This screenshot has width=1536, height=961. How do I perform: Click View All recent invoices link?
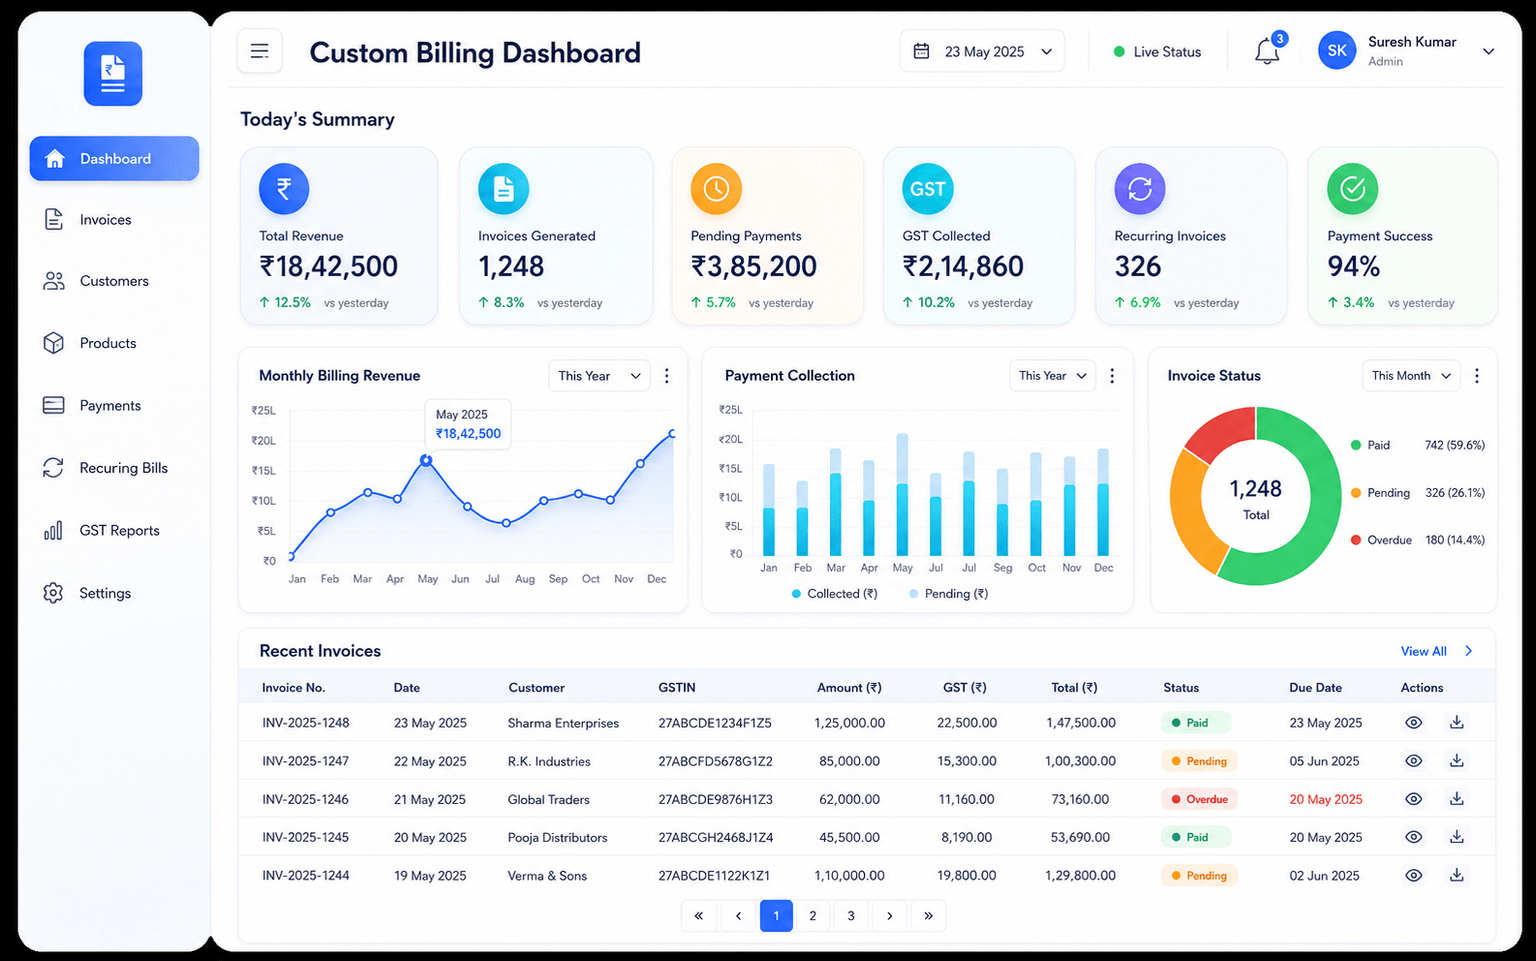(x=1437, y=651)
